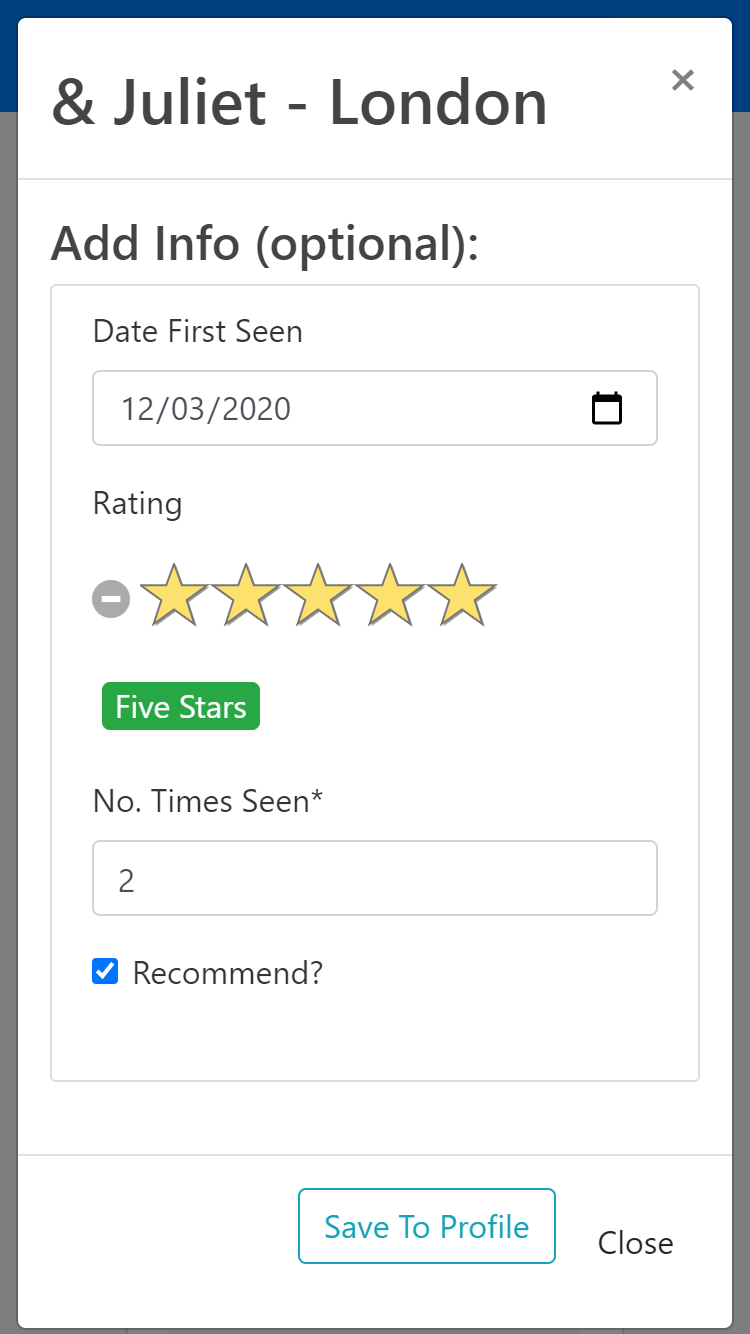Click the Close button
This screenshot has height=1334, width=750.
[x=635, y=1242]
